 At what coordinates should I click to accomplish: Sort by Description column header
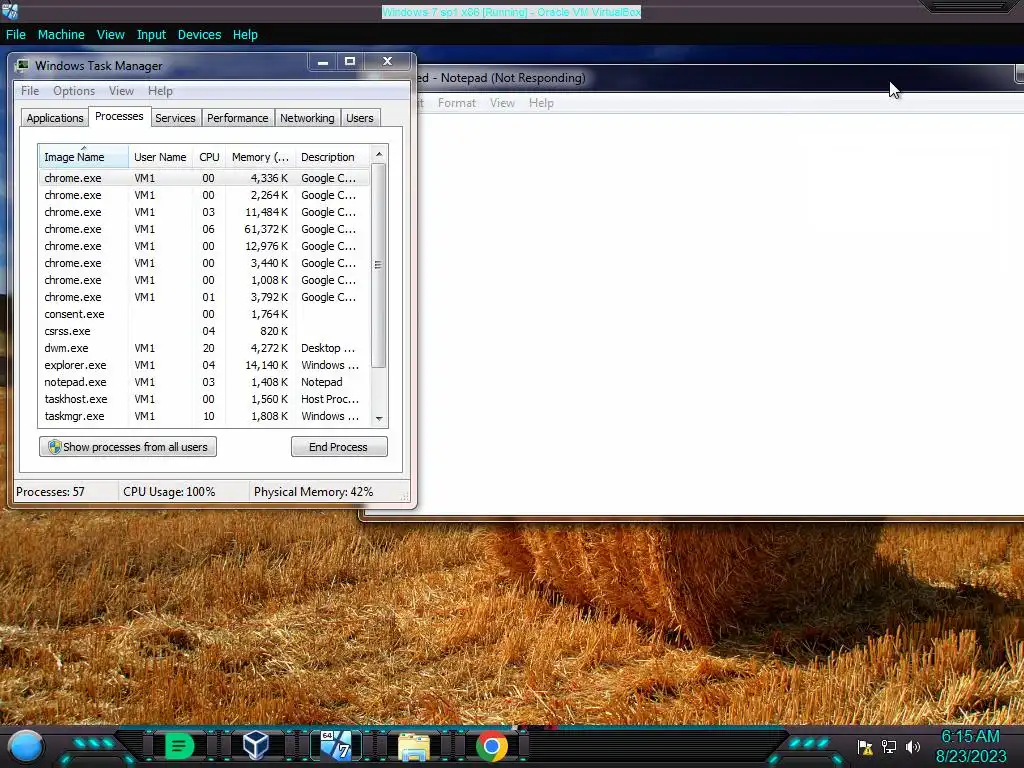[x=332, y=157]
